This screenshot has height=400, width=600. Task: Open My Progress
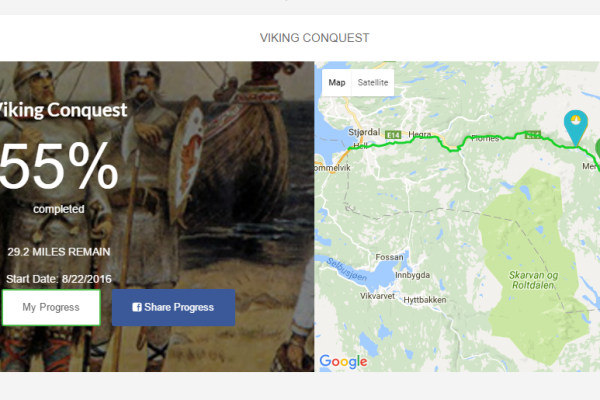coord(51,307)
